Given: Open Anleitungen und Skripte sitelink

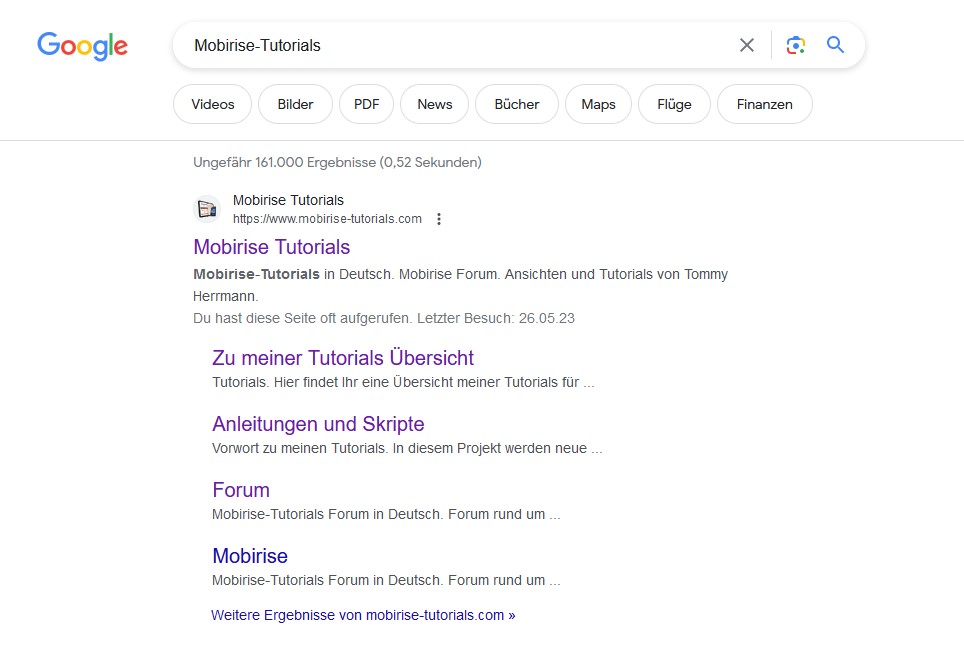Looking at the screenshot, I should [318, 424].
